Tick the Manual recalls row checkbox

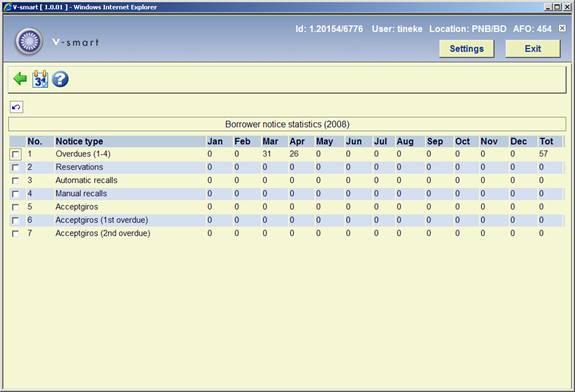click(15, 194)
